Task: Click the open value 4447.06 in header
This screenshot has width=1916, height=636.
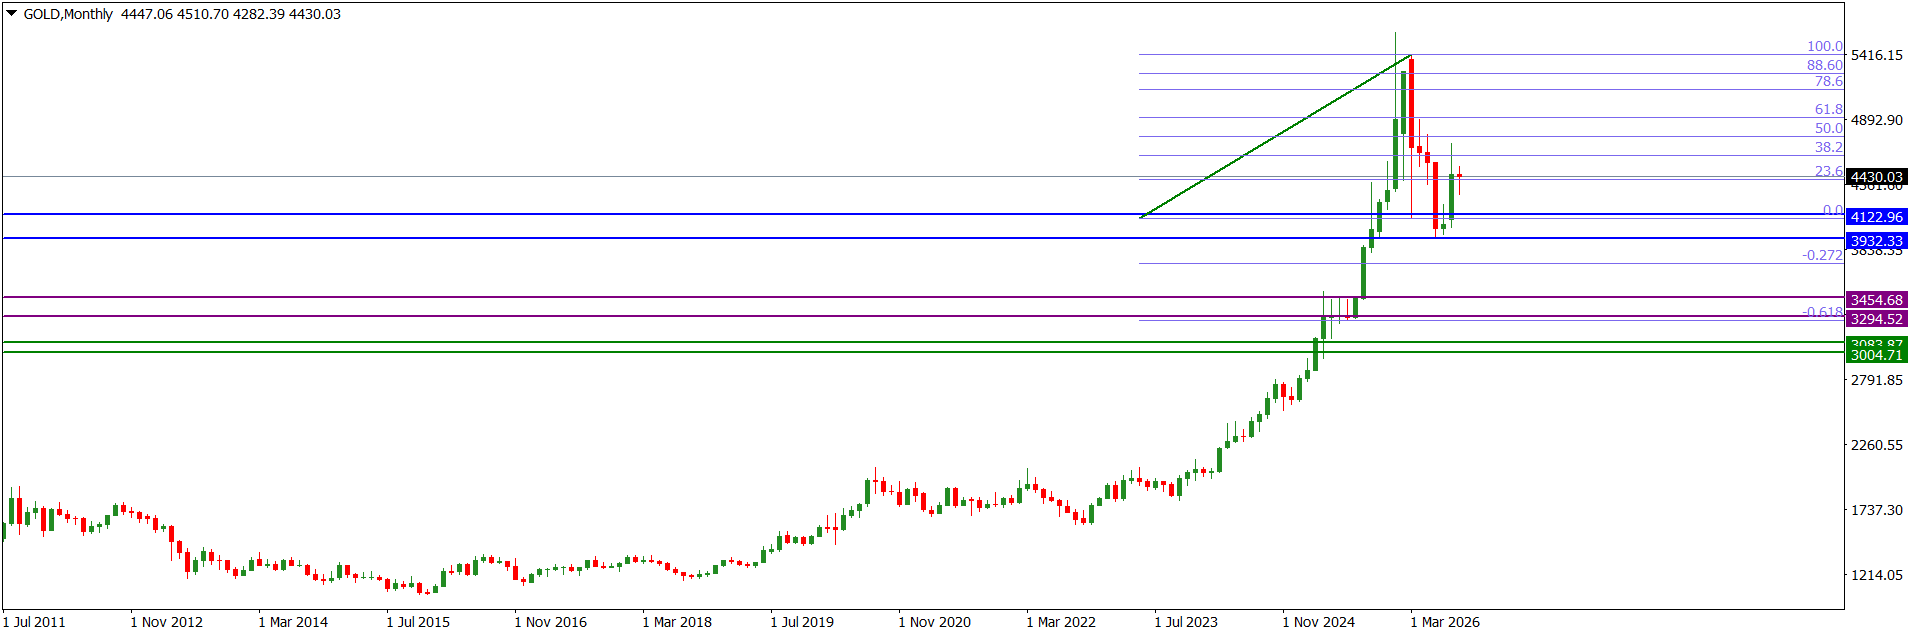Action: (146, 14)
